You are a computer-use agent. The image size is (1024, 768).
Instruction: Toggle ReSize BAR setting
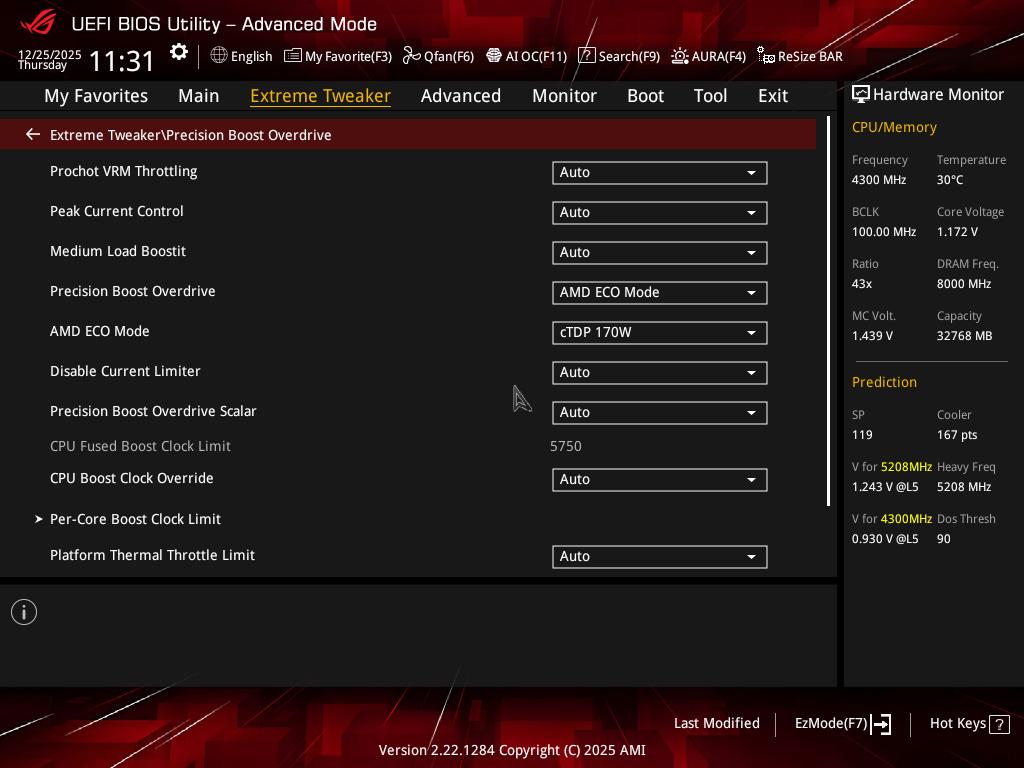click(799, 56)
